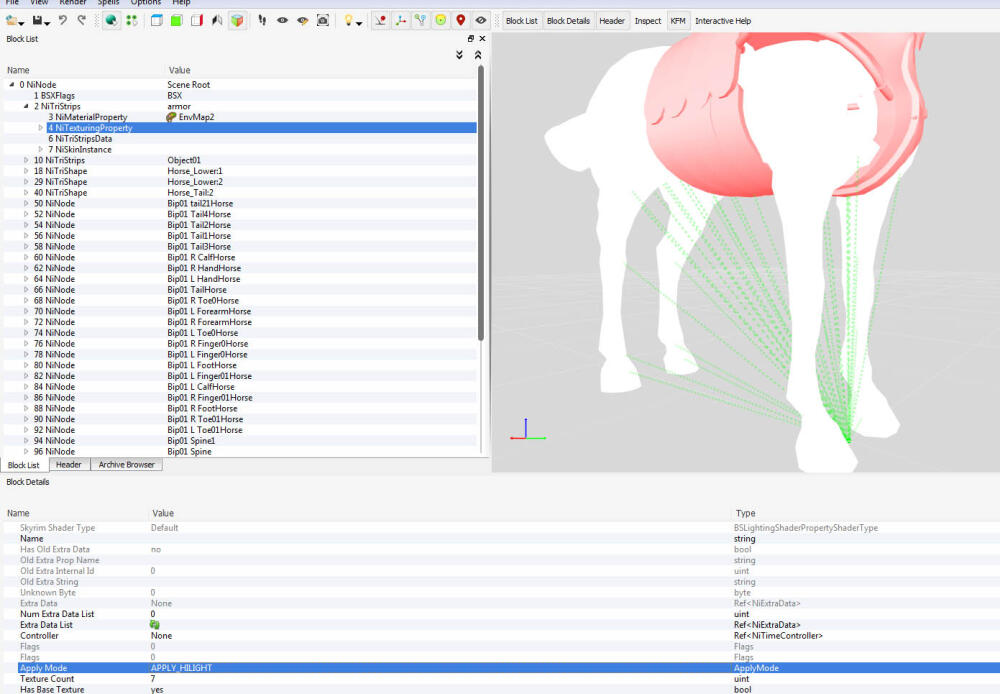
Task: Toggle the show hidden eye icon
Action: (481, 20)
